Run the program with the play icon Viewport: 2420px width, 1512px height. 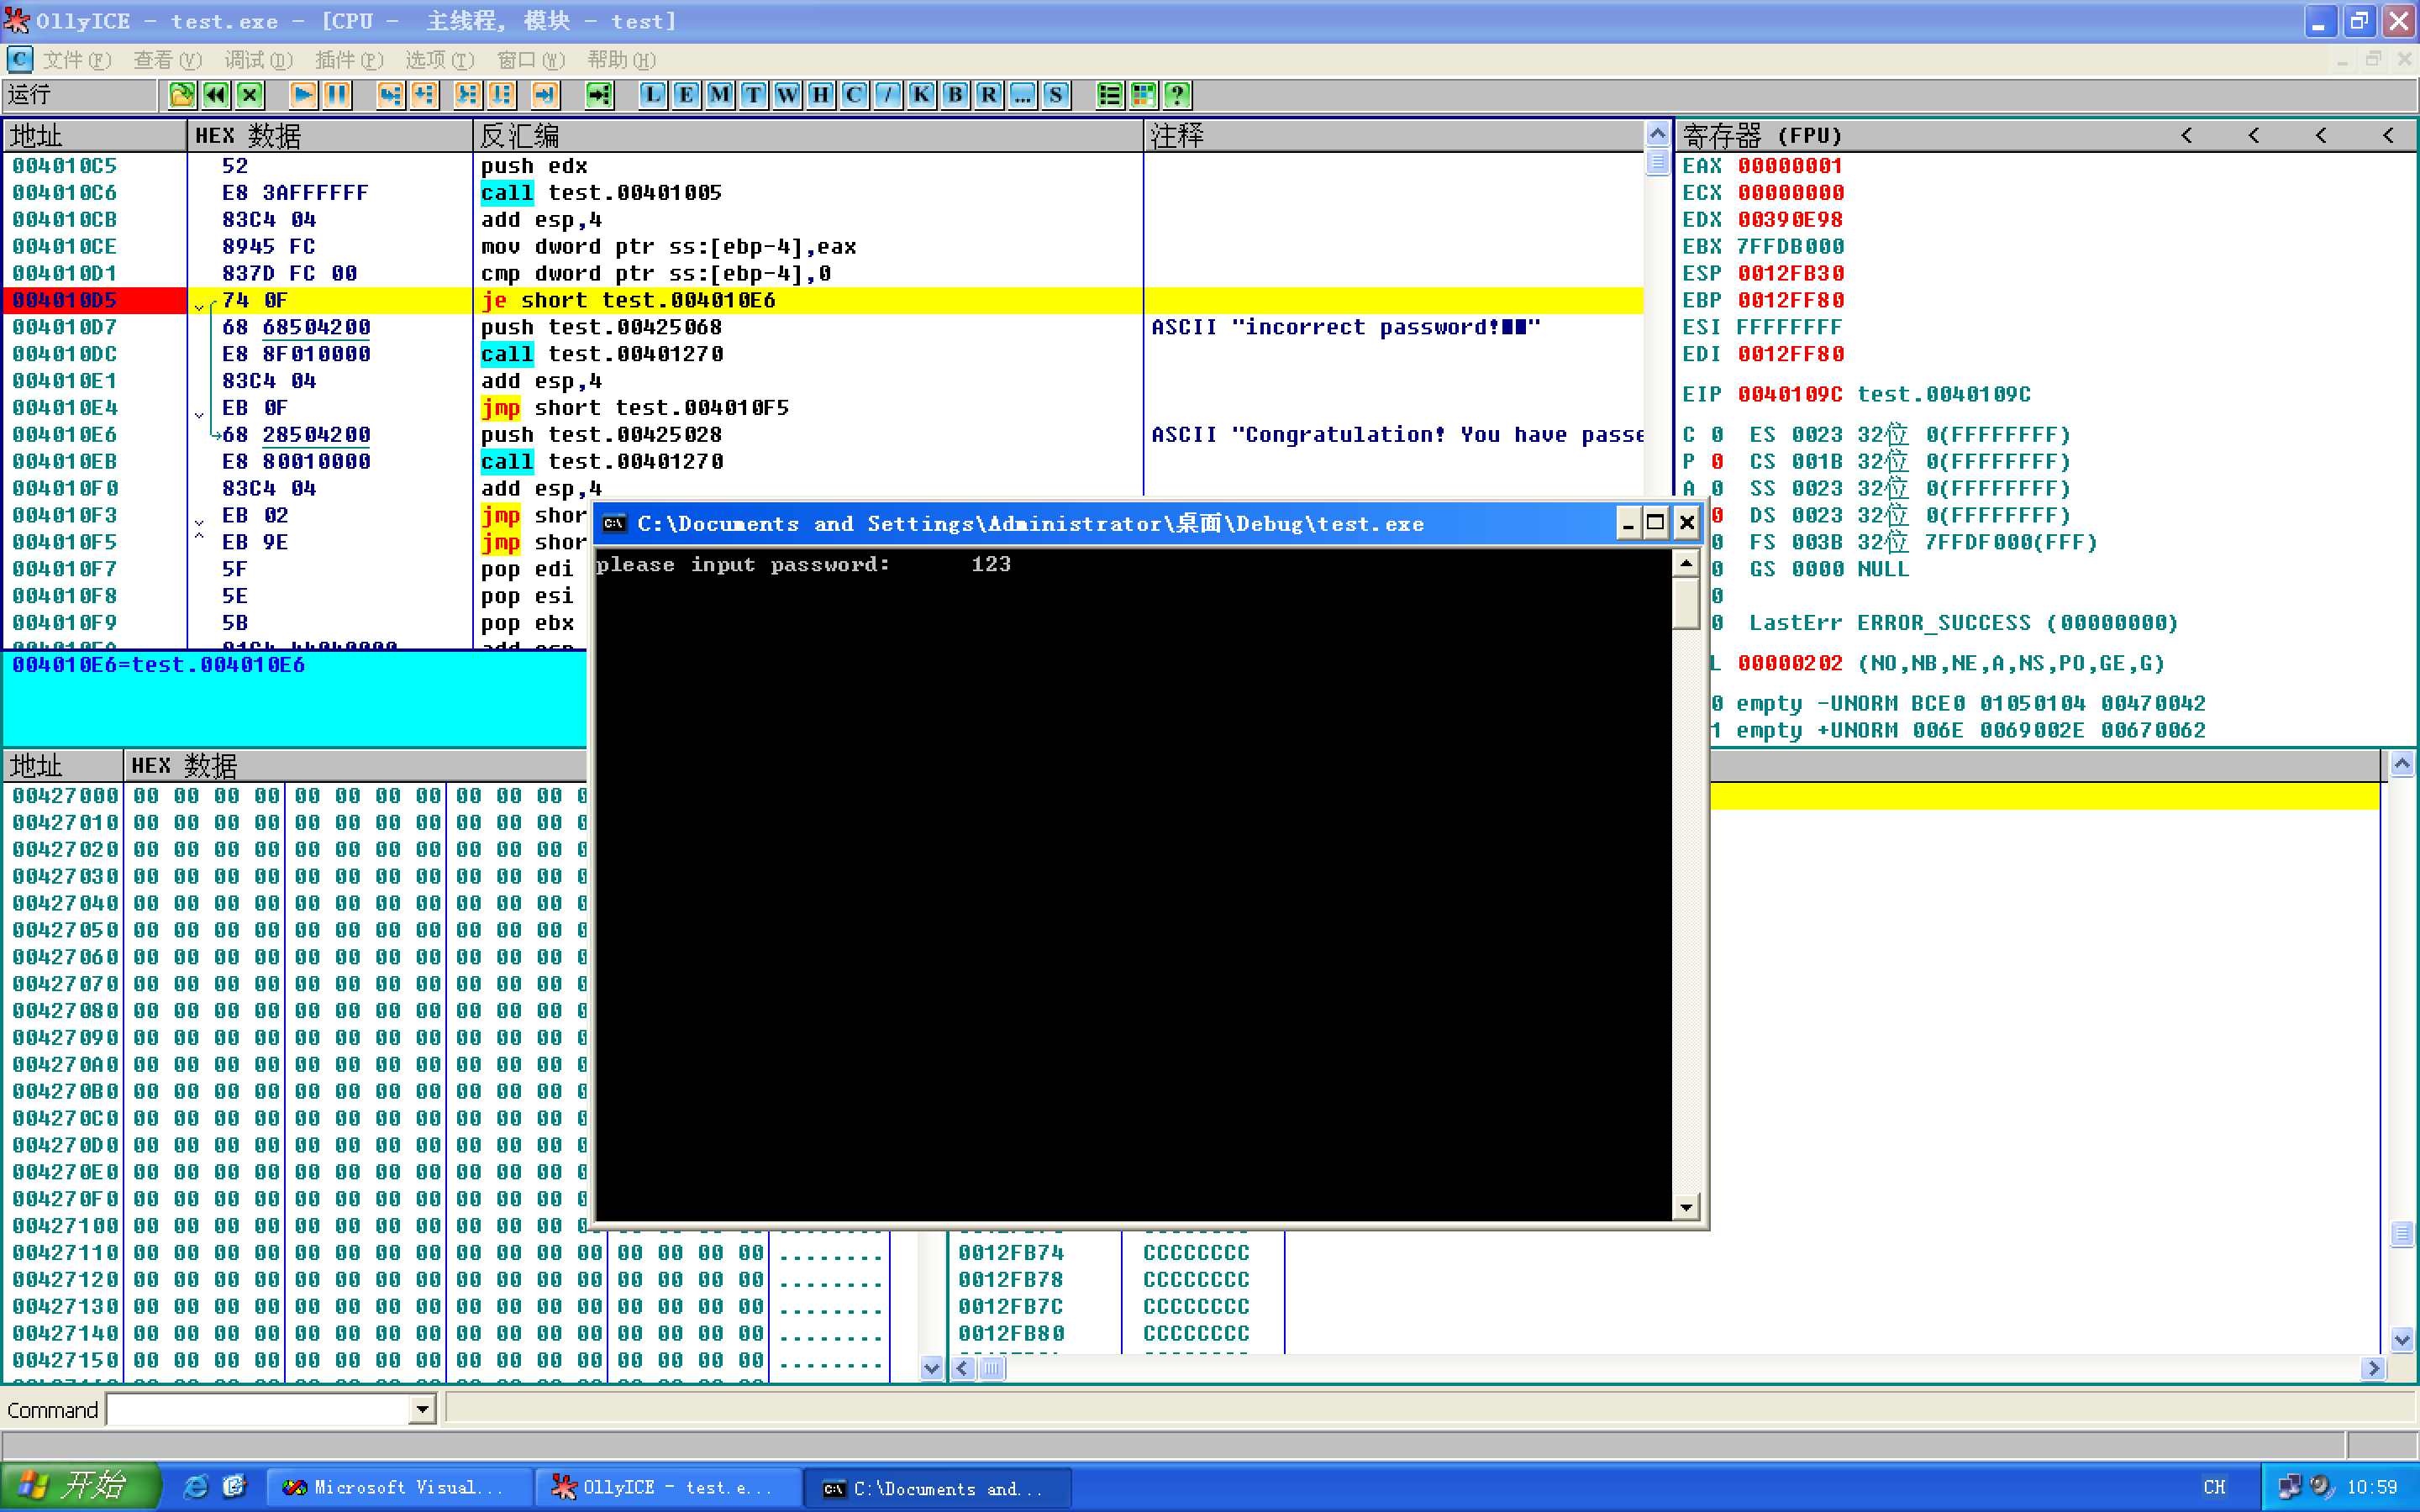click(x=303, y=95)
